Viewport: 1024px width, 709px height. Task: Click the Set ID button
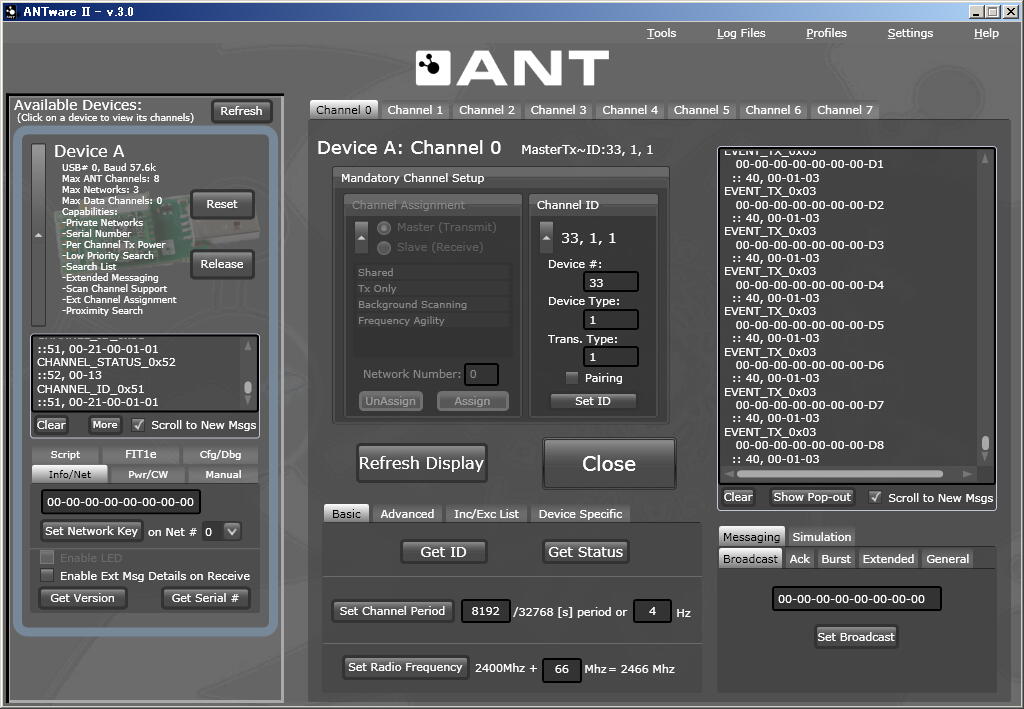[593, 401]
